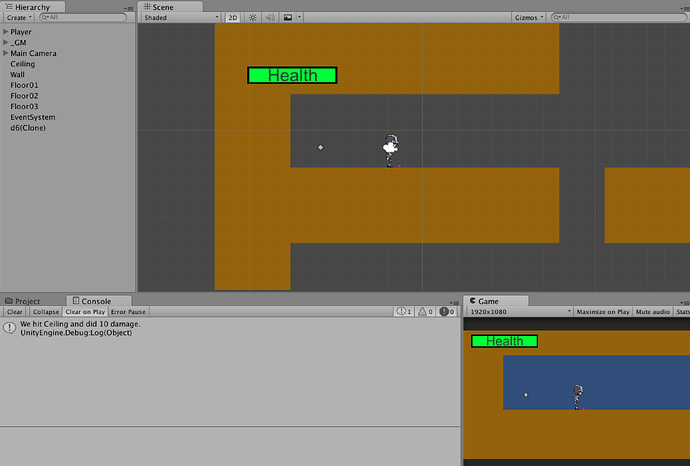Viewport: 690px width, 466px height.
Task: Click Scene view search field
Action: tap(618, 18)
